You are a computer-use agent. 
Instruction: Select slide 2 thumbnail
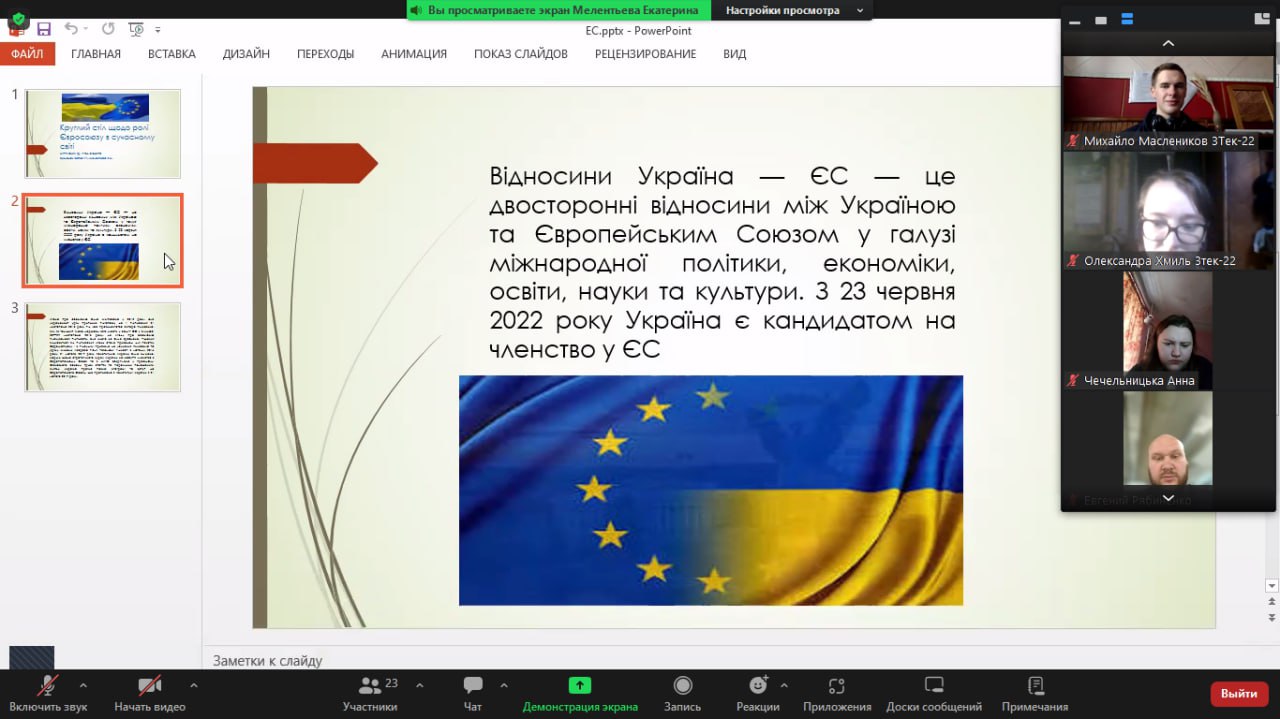pos(103,241)
